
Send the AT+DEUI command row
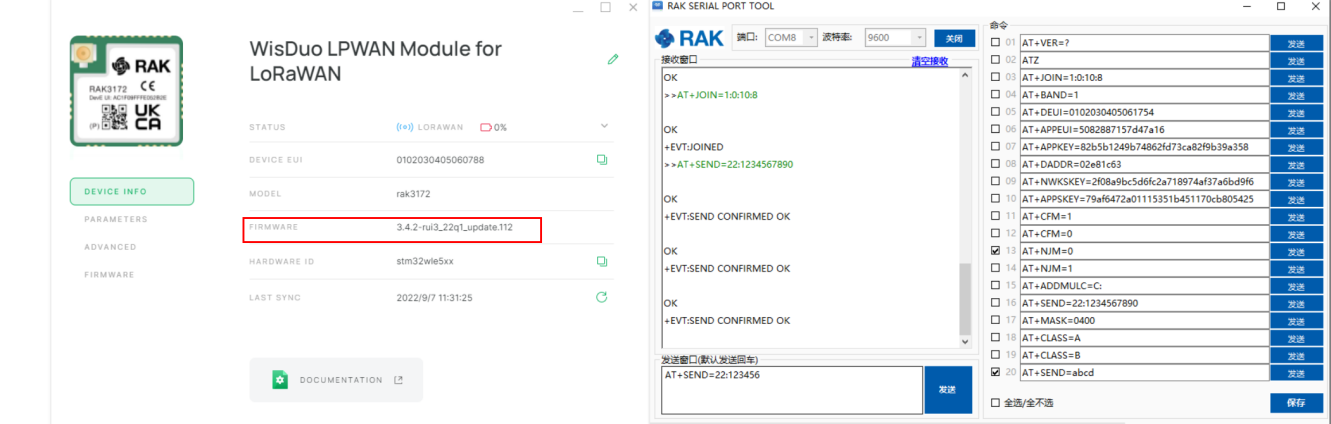click(1296, 112)
